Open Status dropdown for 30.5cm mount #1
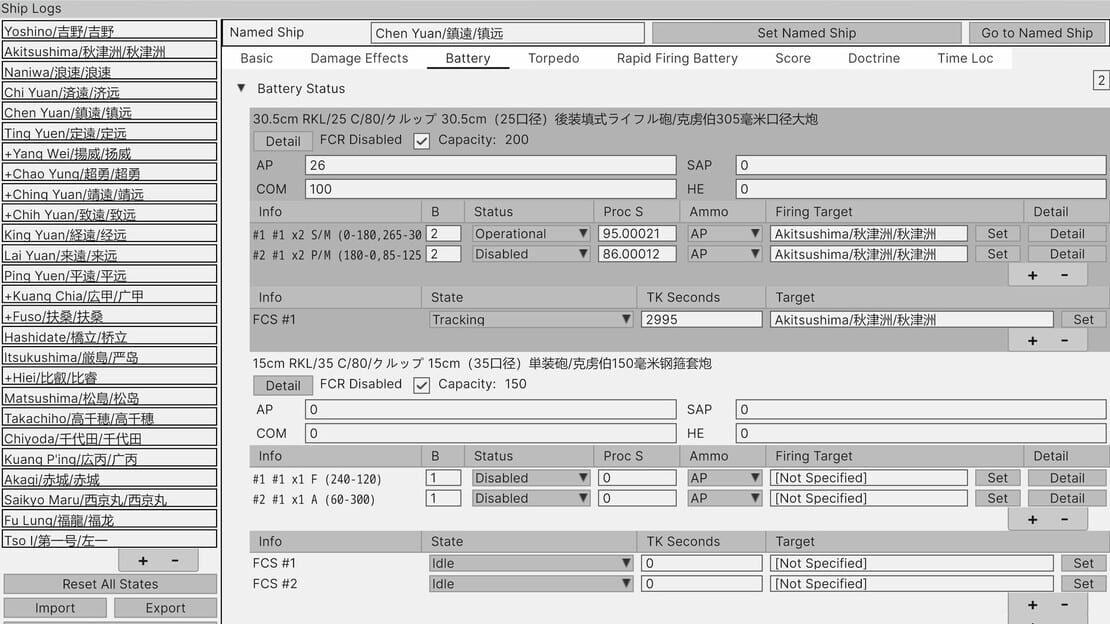1110x624 pixels. tap(531, 234)
